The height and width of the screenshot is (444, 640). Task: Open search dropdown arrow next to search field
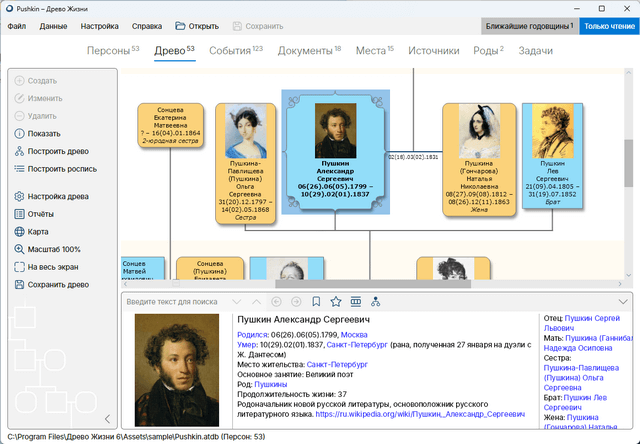(x=236, y=301)
